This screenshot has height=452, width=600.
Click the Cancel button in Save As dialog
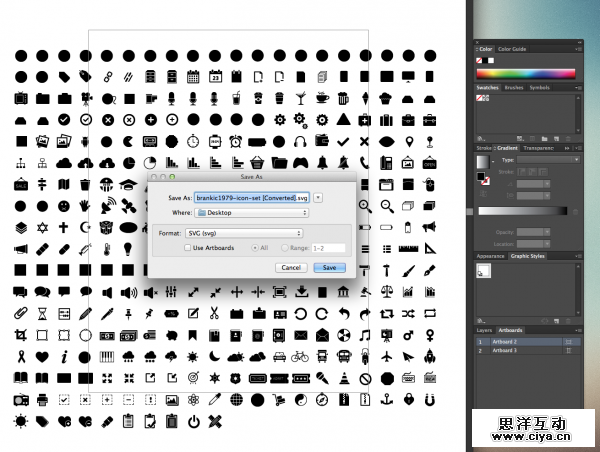291,268
